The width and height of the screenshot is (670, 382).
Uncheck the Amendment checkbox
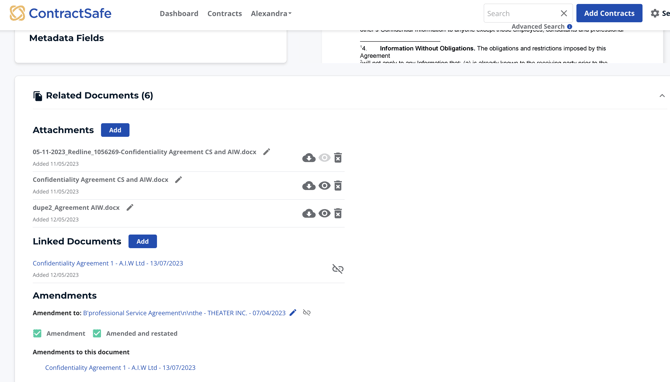pos(37,333)
